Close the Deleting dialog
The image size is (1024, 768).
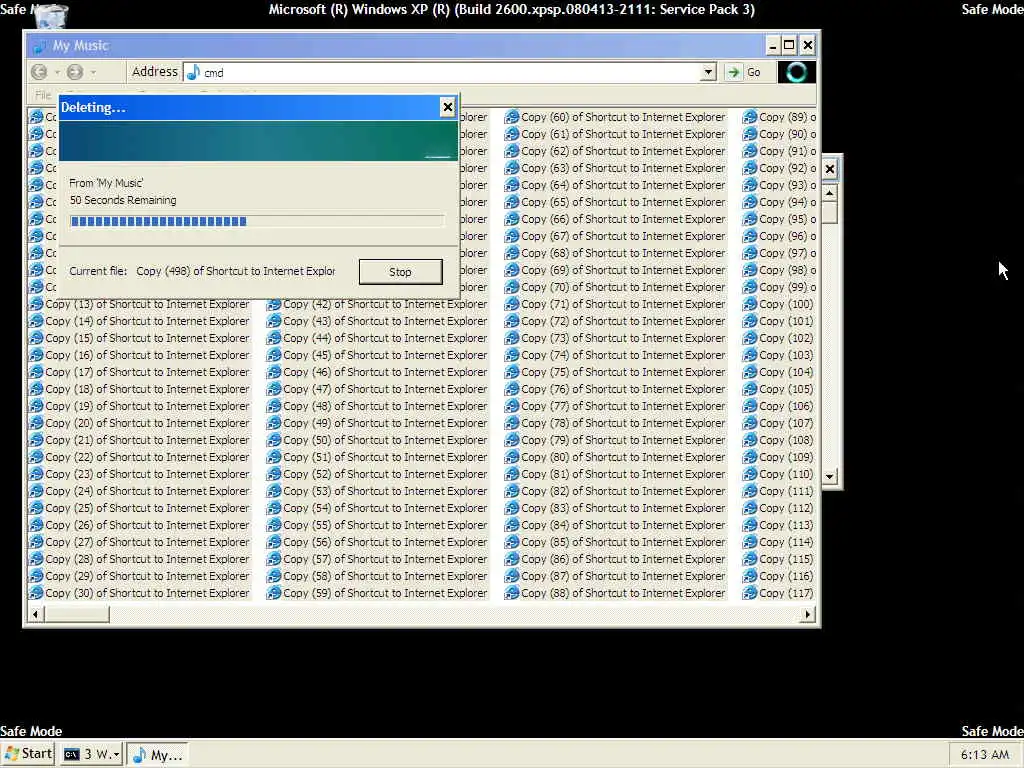point(447,107)
